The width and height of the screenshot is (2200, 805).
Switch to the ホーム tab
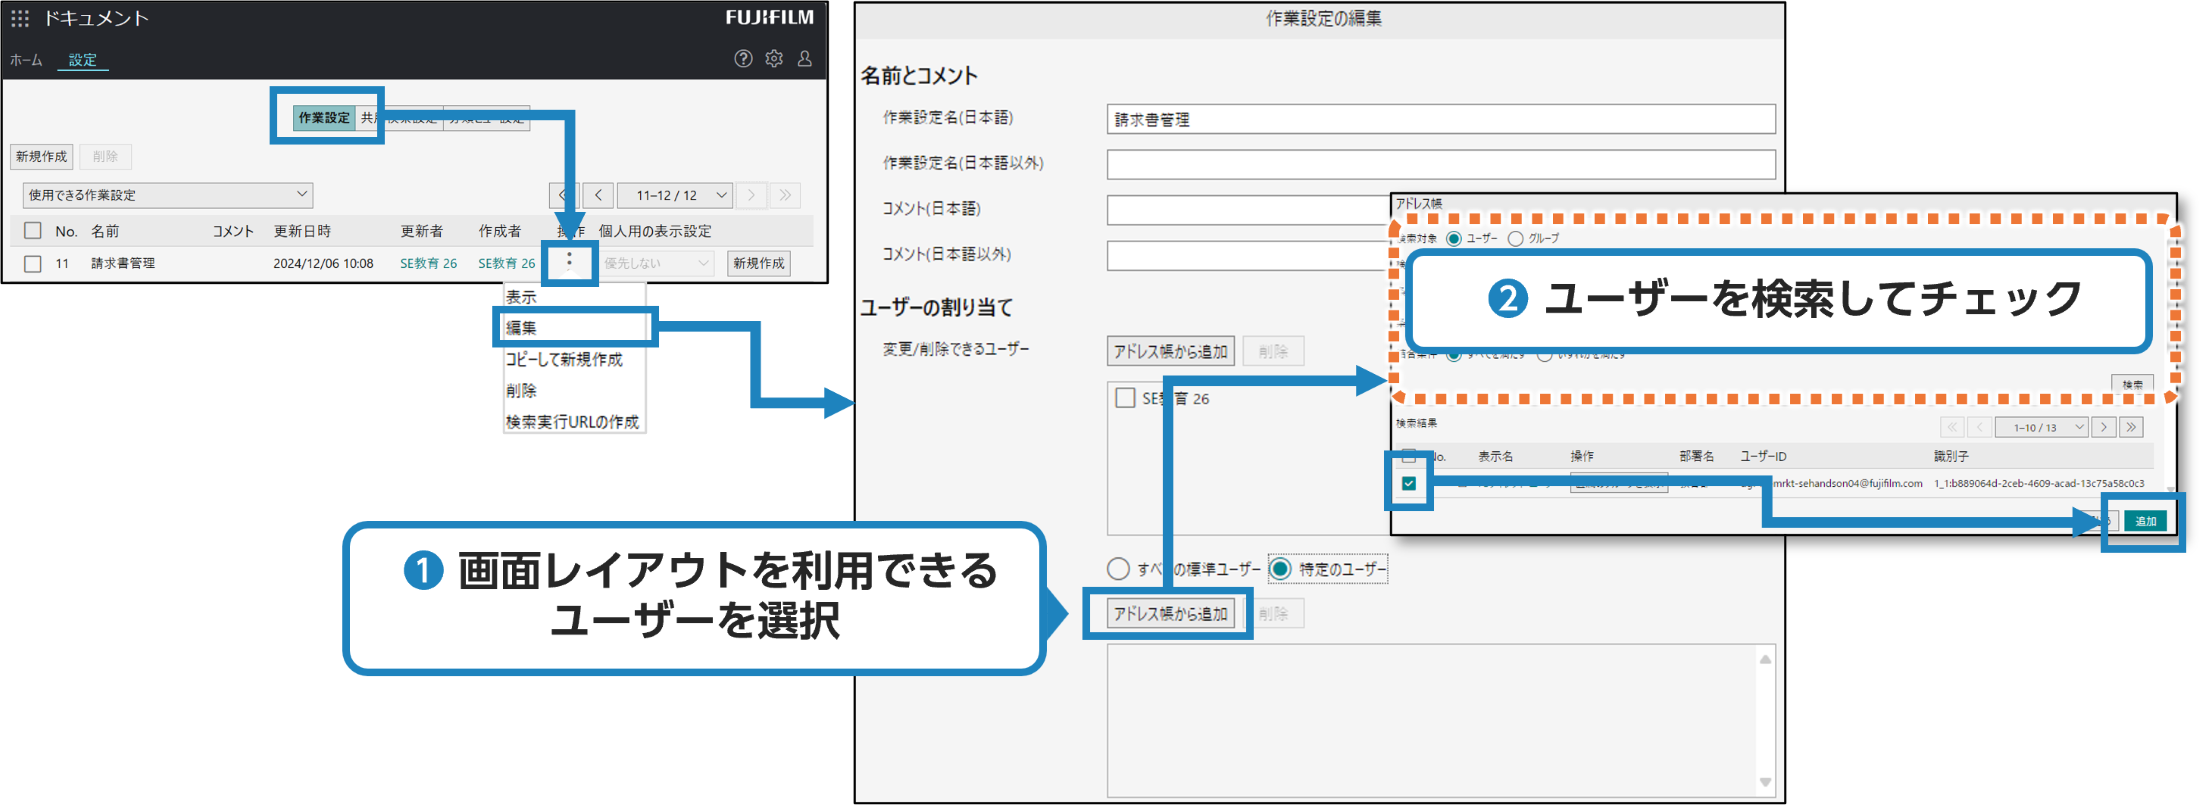click(x=26, y=60)
